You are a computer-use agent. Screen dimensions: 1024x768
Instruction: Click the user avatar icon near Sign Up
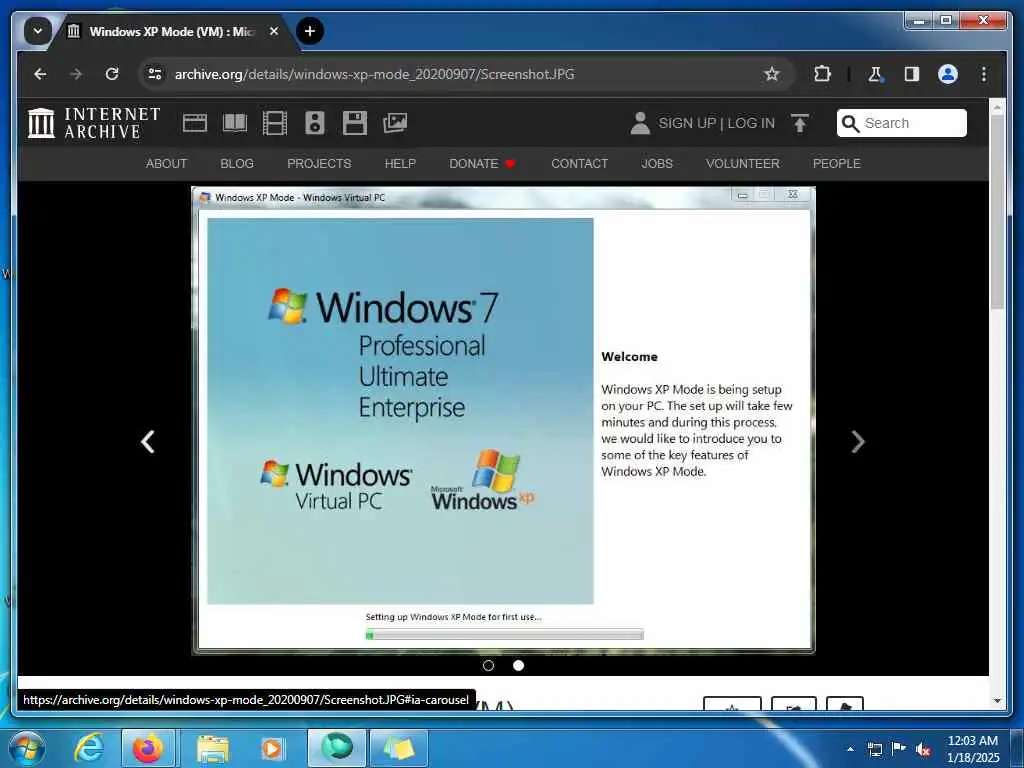tap(640, 123)
